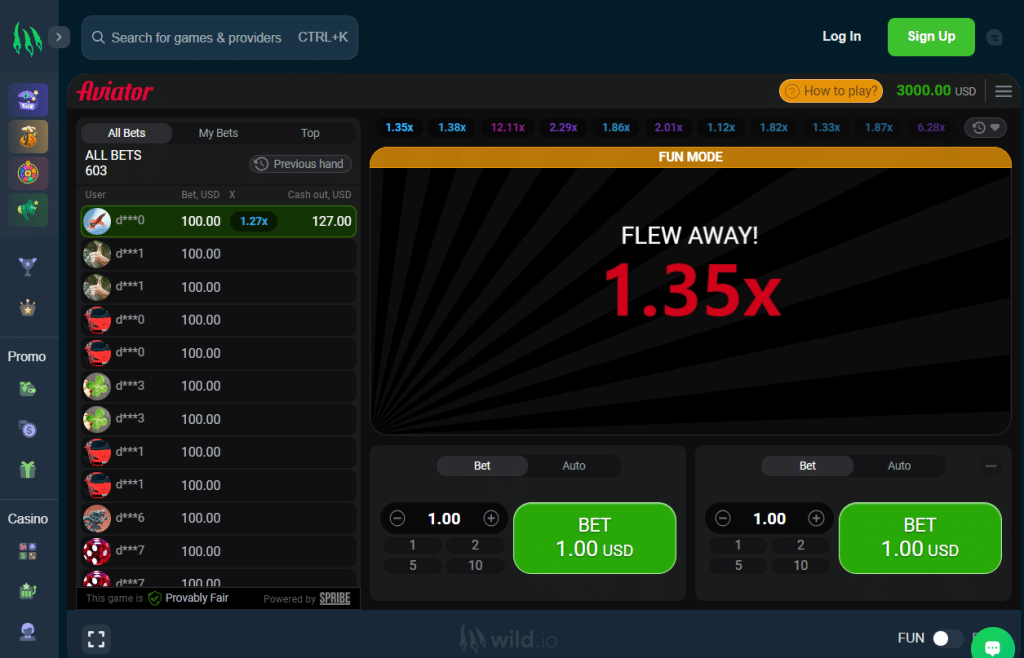Image resolution: width=1024 pixels, height=658 pixels.
Task: Open the crown star icon in sidebar
Action: [x=27, y=307]
